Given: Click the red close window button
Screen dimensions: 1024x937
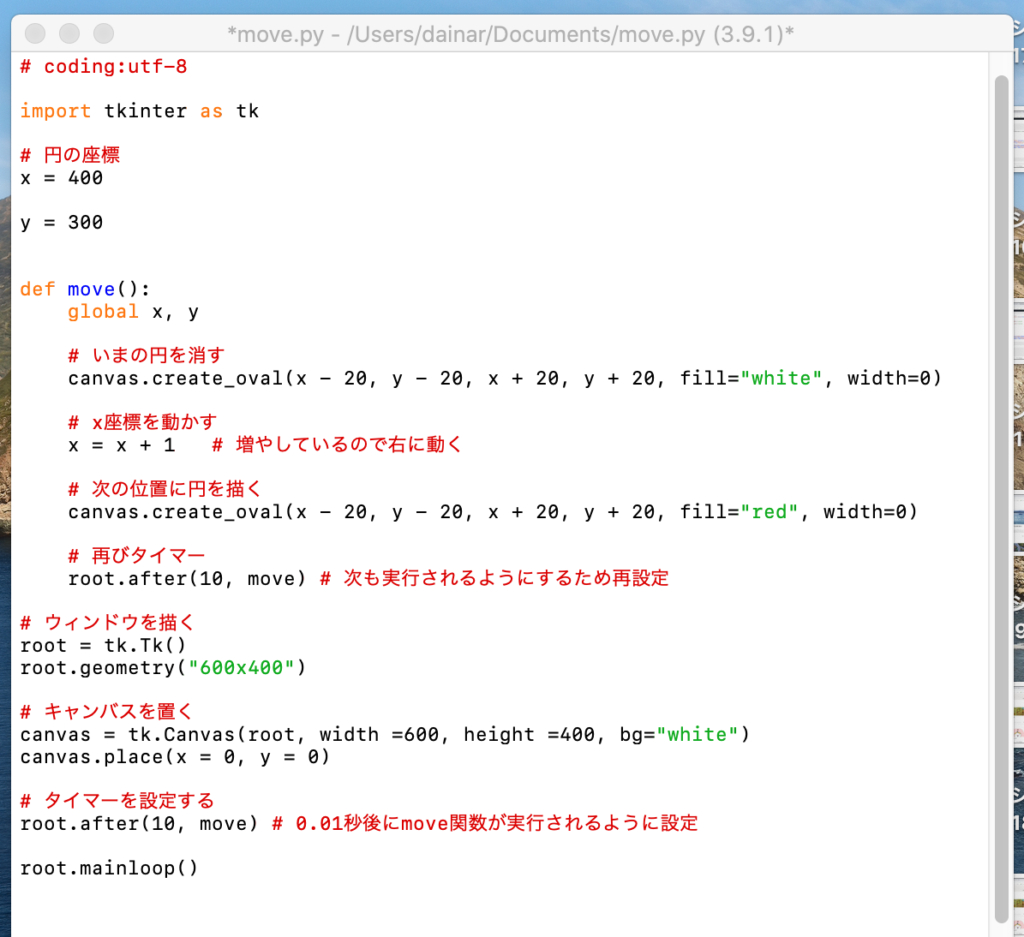Looking at the screenshot, I should (x=35, y=34).
